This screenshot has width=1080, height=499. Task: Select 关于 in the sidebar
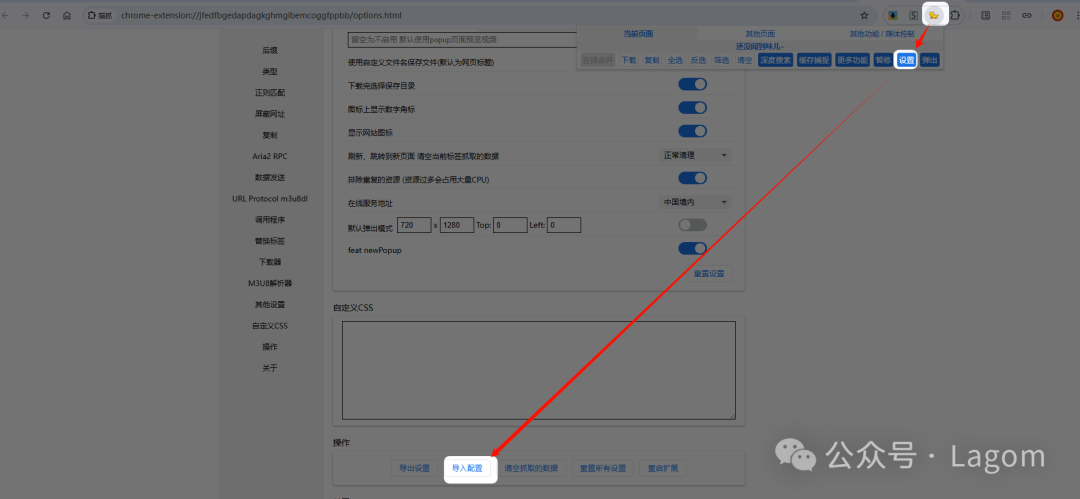coord(269,368)
